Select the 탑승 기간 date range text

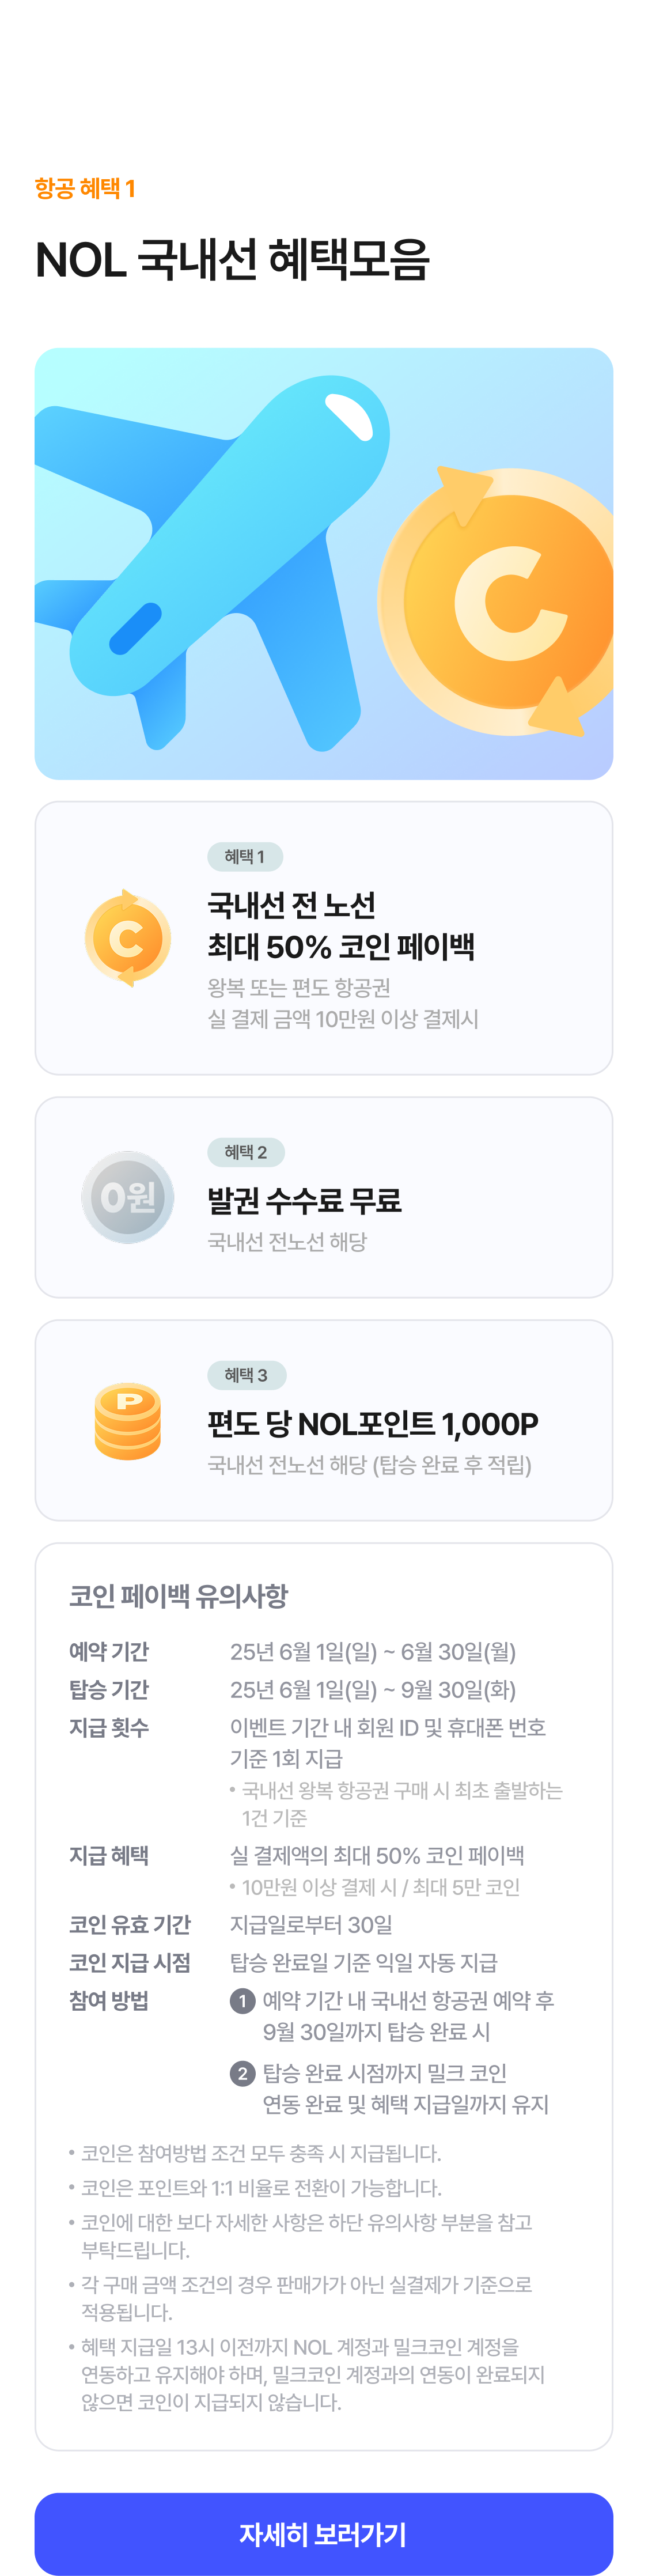pos(373,1689)
